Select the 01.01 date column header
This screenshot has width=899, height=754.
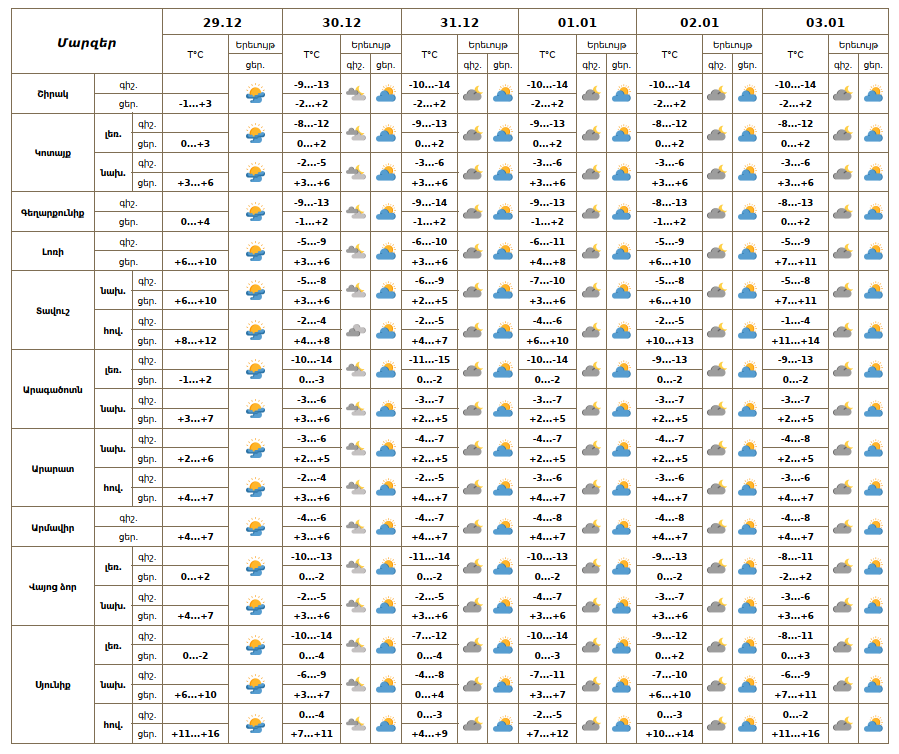(x=577, y=22)
